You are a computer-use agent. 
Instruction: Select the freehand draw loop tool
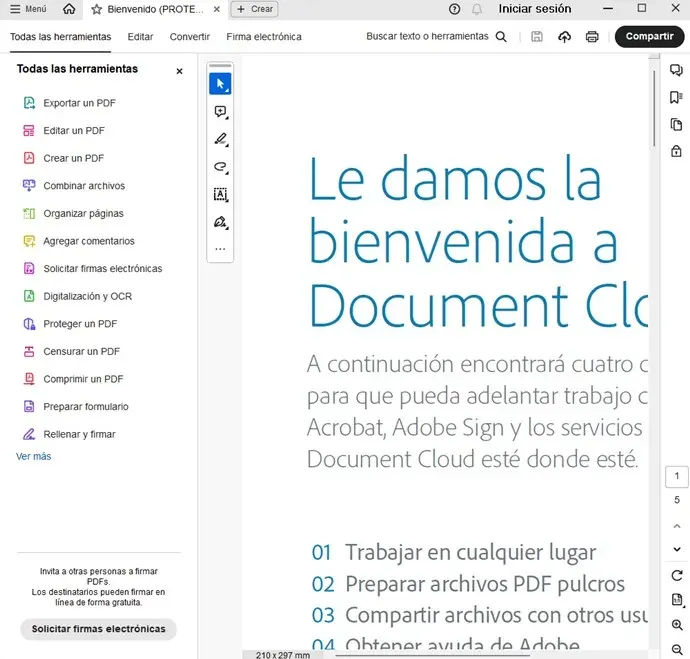click(x=220, y=167)
